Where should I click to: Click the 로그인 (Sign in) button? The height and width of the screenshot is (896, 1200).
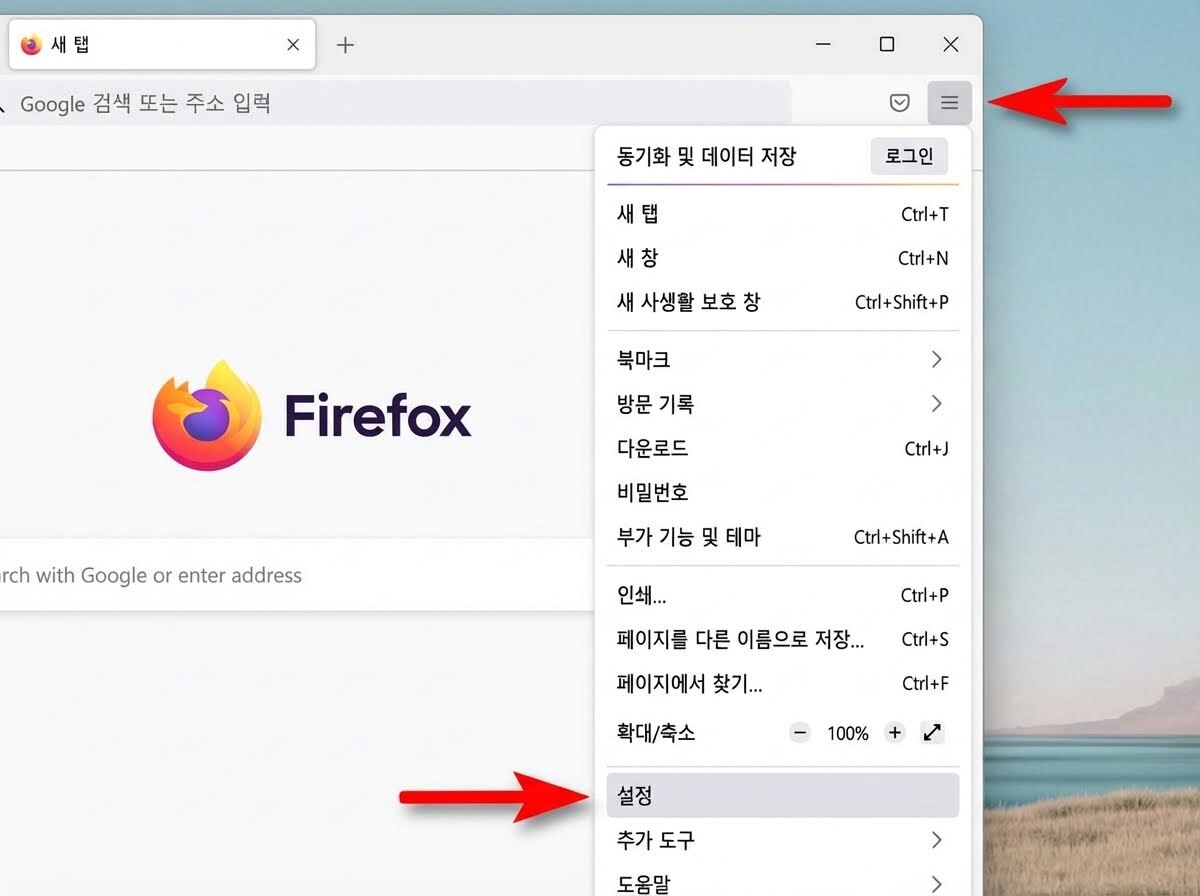tap(908, 156)
